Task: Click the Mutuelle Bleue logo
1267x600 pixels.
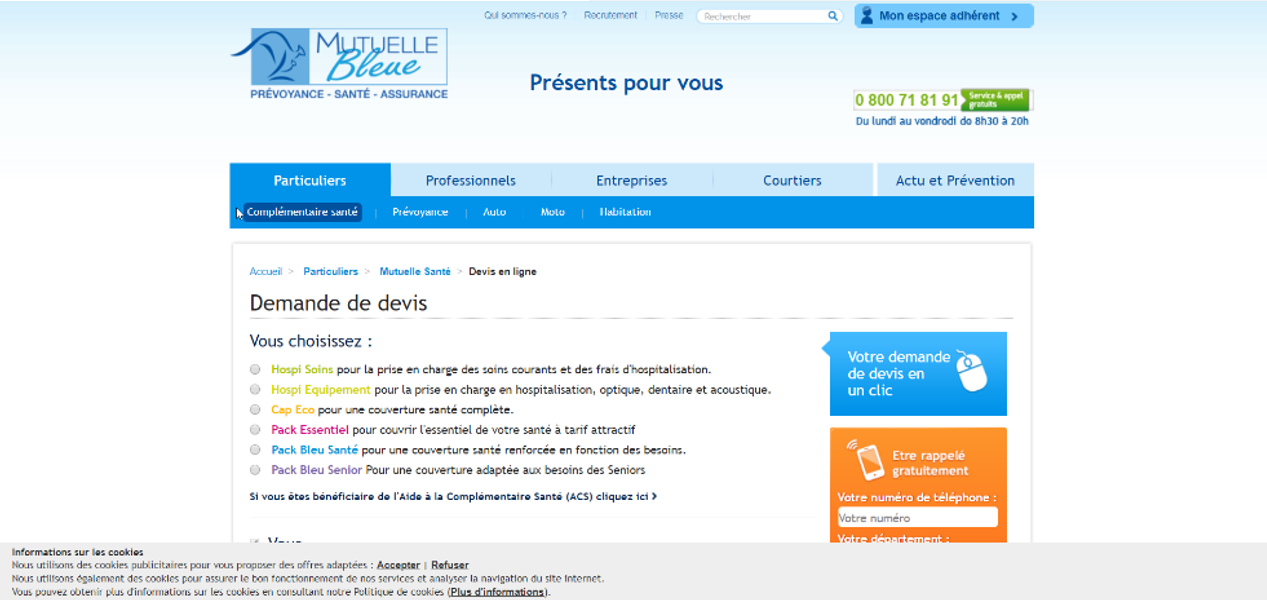Action: [x=339, y=63]
